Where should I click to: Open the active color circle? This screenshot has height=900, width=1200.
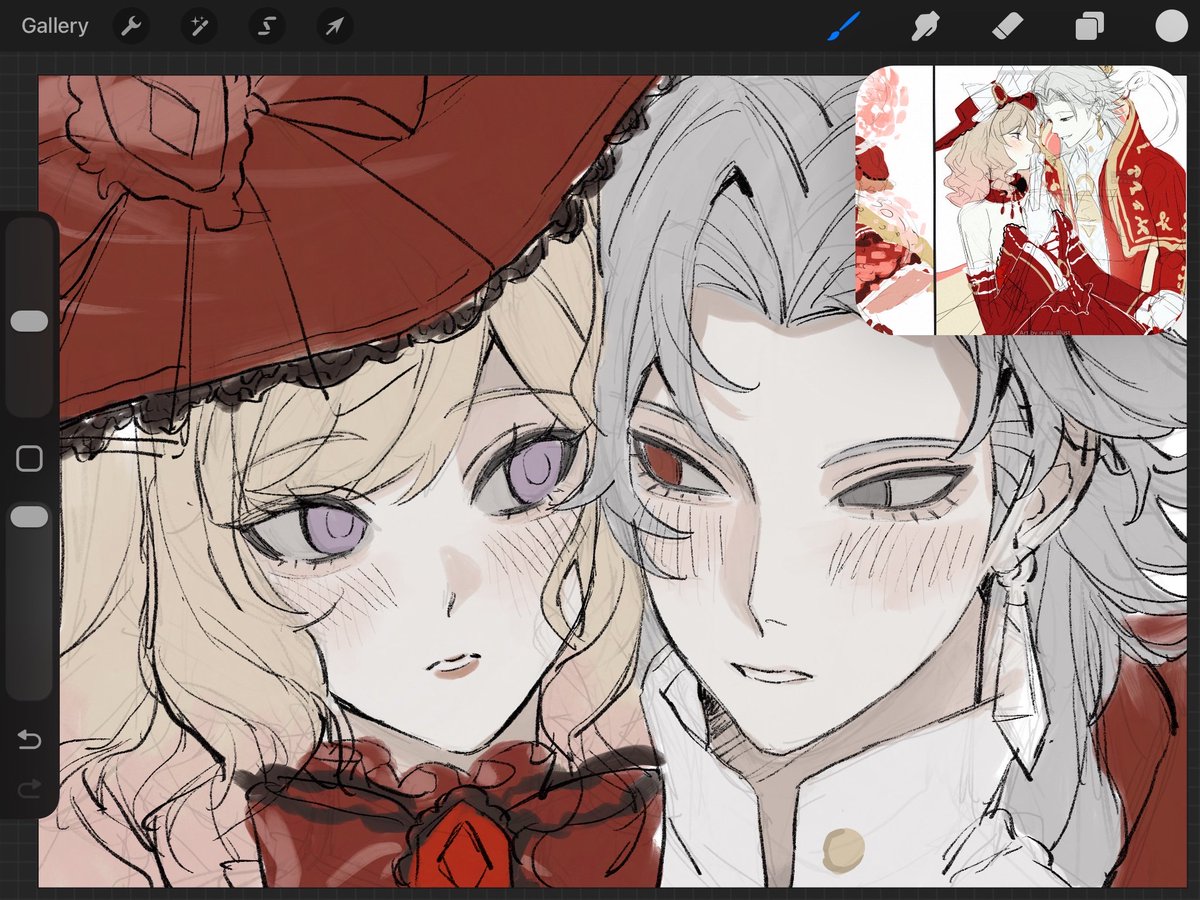[1171, 26]
